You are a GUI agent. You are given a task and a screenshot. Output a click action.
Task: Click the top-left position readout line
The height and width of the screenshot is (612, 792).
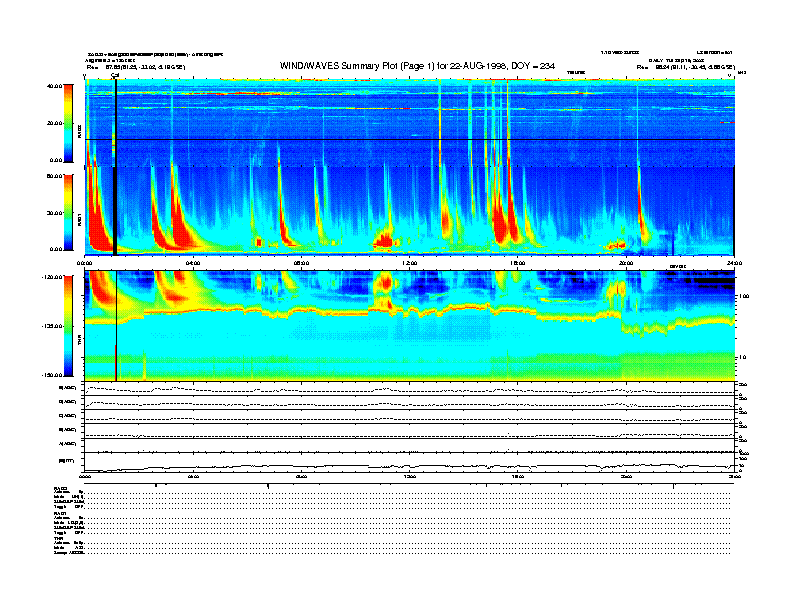[135, 67]
